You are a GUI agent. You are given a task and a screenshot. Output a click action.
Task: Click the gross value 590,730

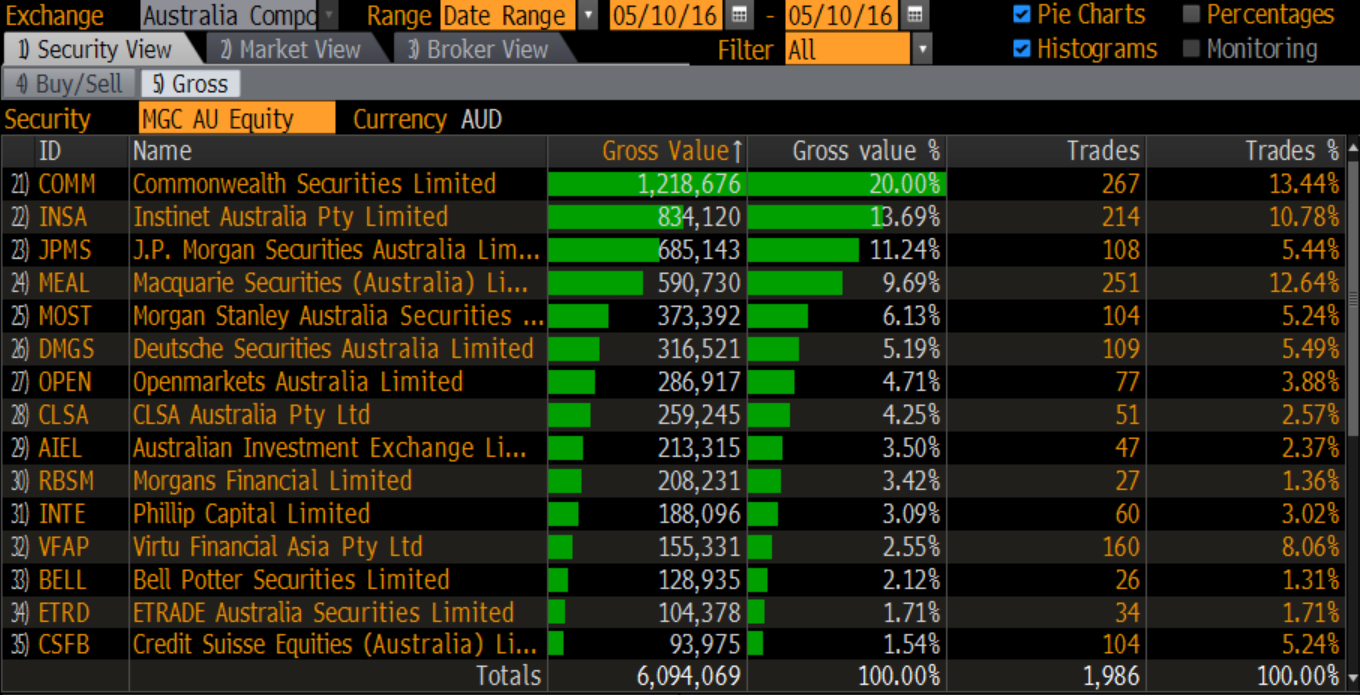click(699, 283)
